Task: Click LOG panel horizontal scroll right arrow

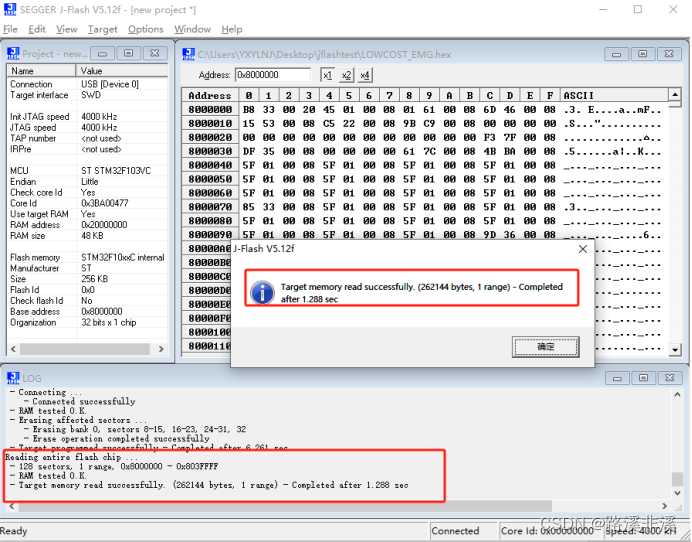Action: coord(665,506)
